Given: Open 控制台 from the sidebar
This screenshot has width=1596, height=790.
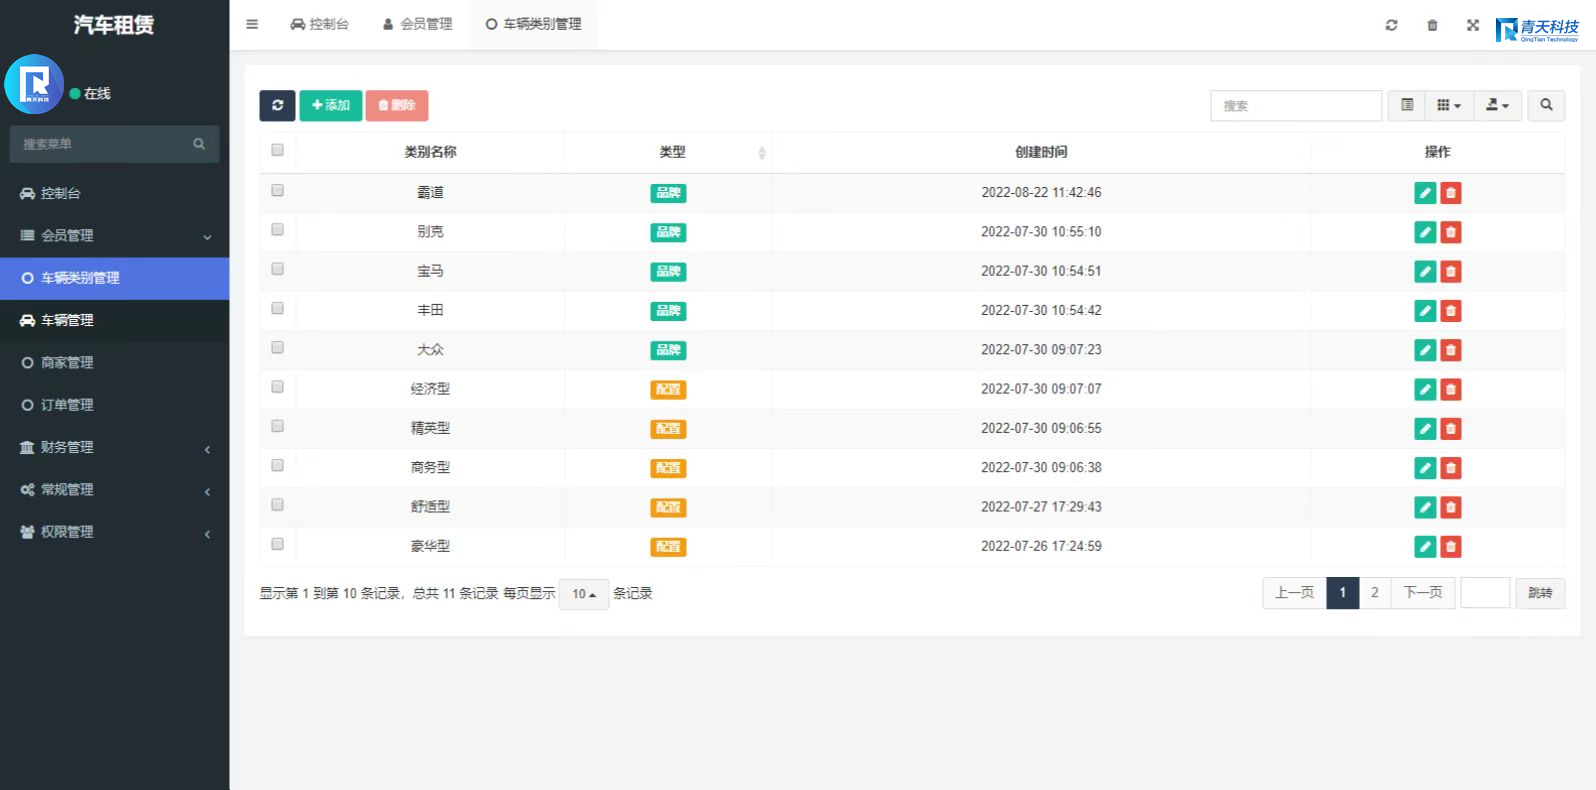Looking at the screenshot, I should pos(114,193).
